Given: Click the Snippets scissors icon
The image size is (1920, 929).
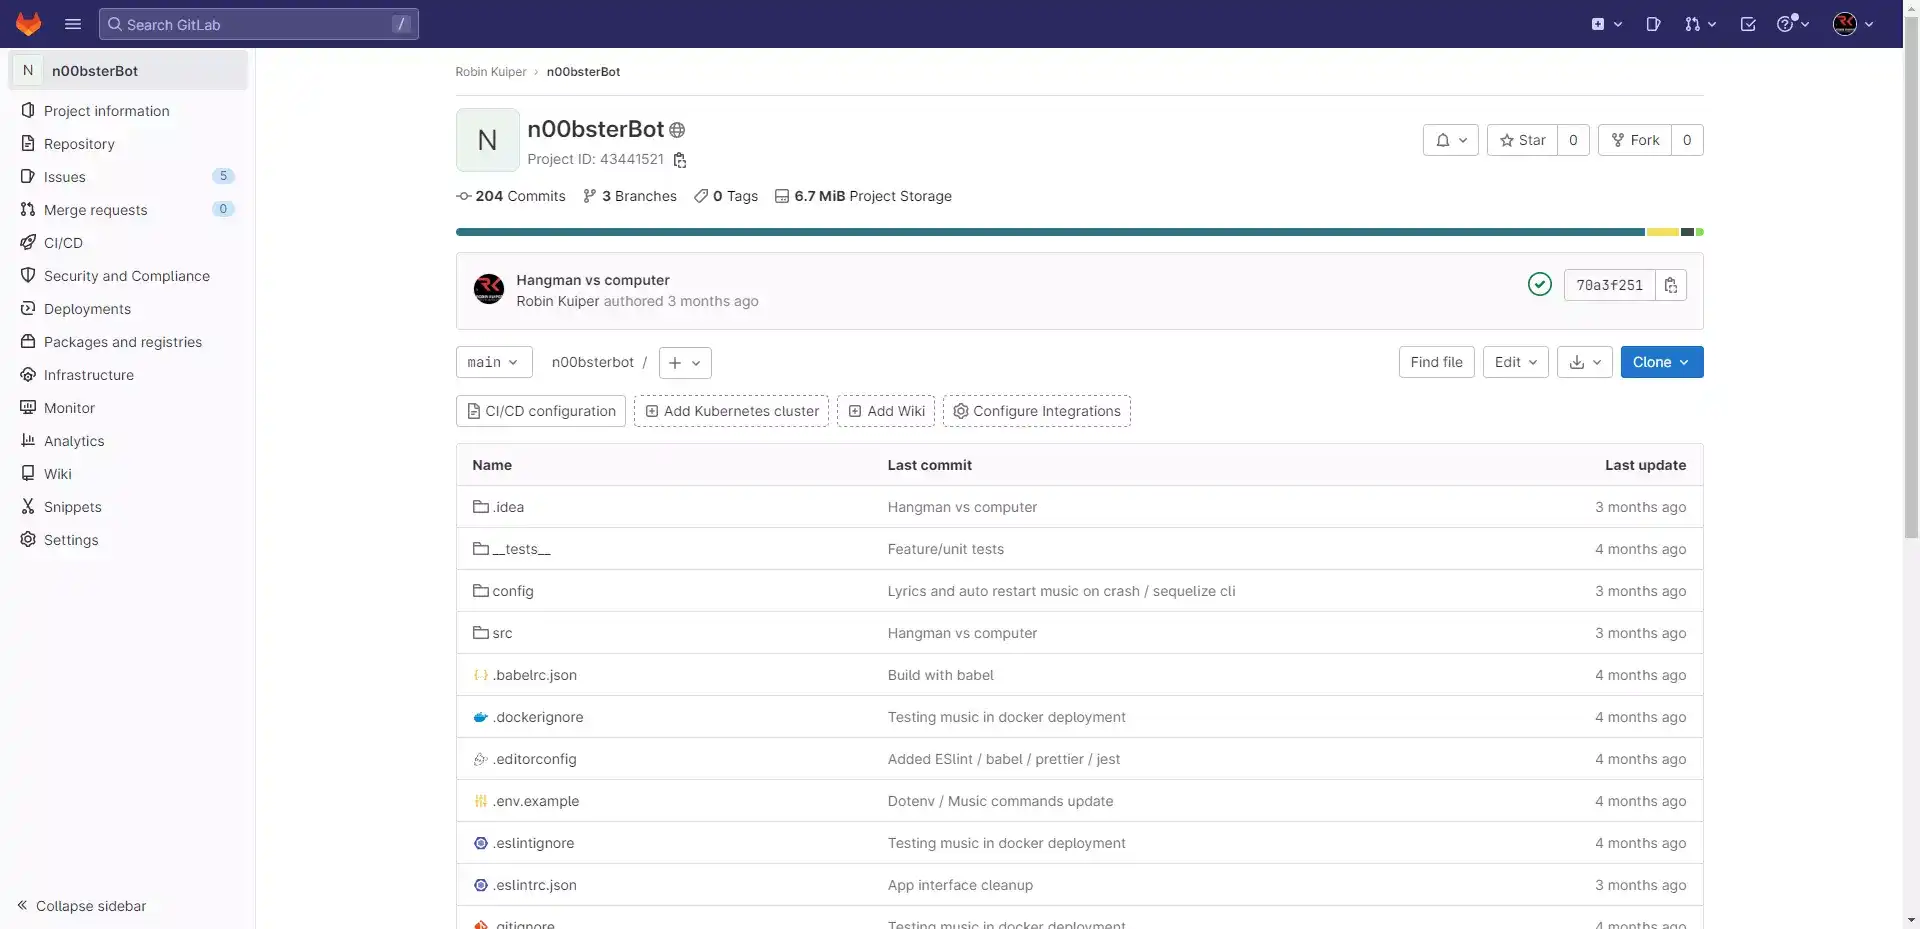Looking at the screenshot, I should 28,507.
